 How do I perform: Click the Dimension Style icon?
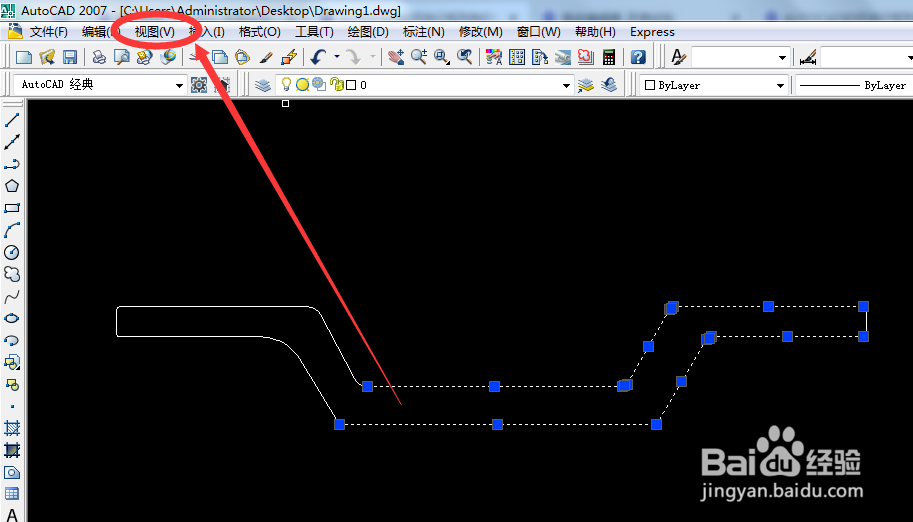click(808, 57)
